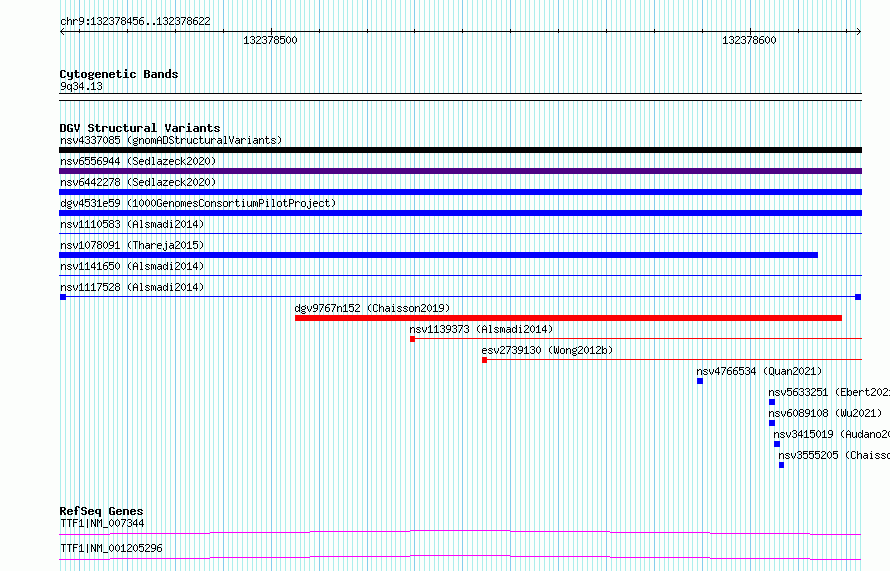
Task: Select the black nsv4337085 variant bar
Action: 460,150
